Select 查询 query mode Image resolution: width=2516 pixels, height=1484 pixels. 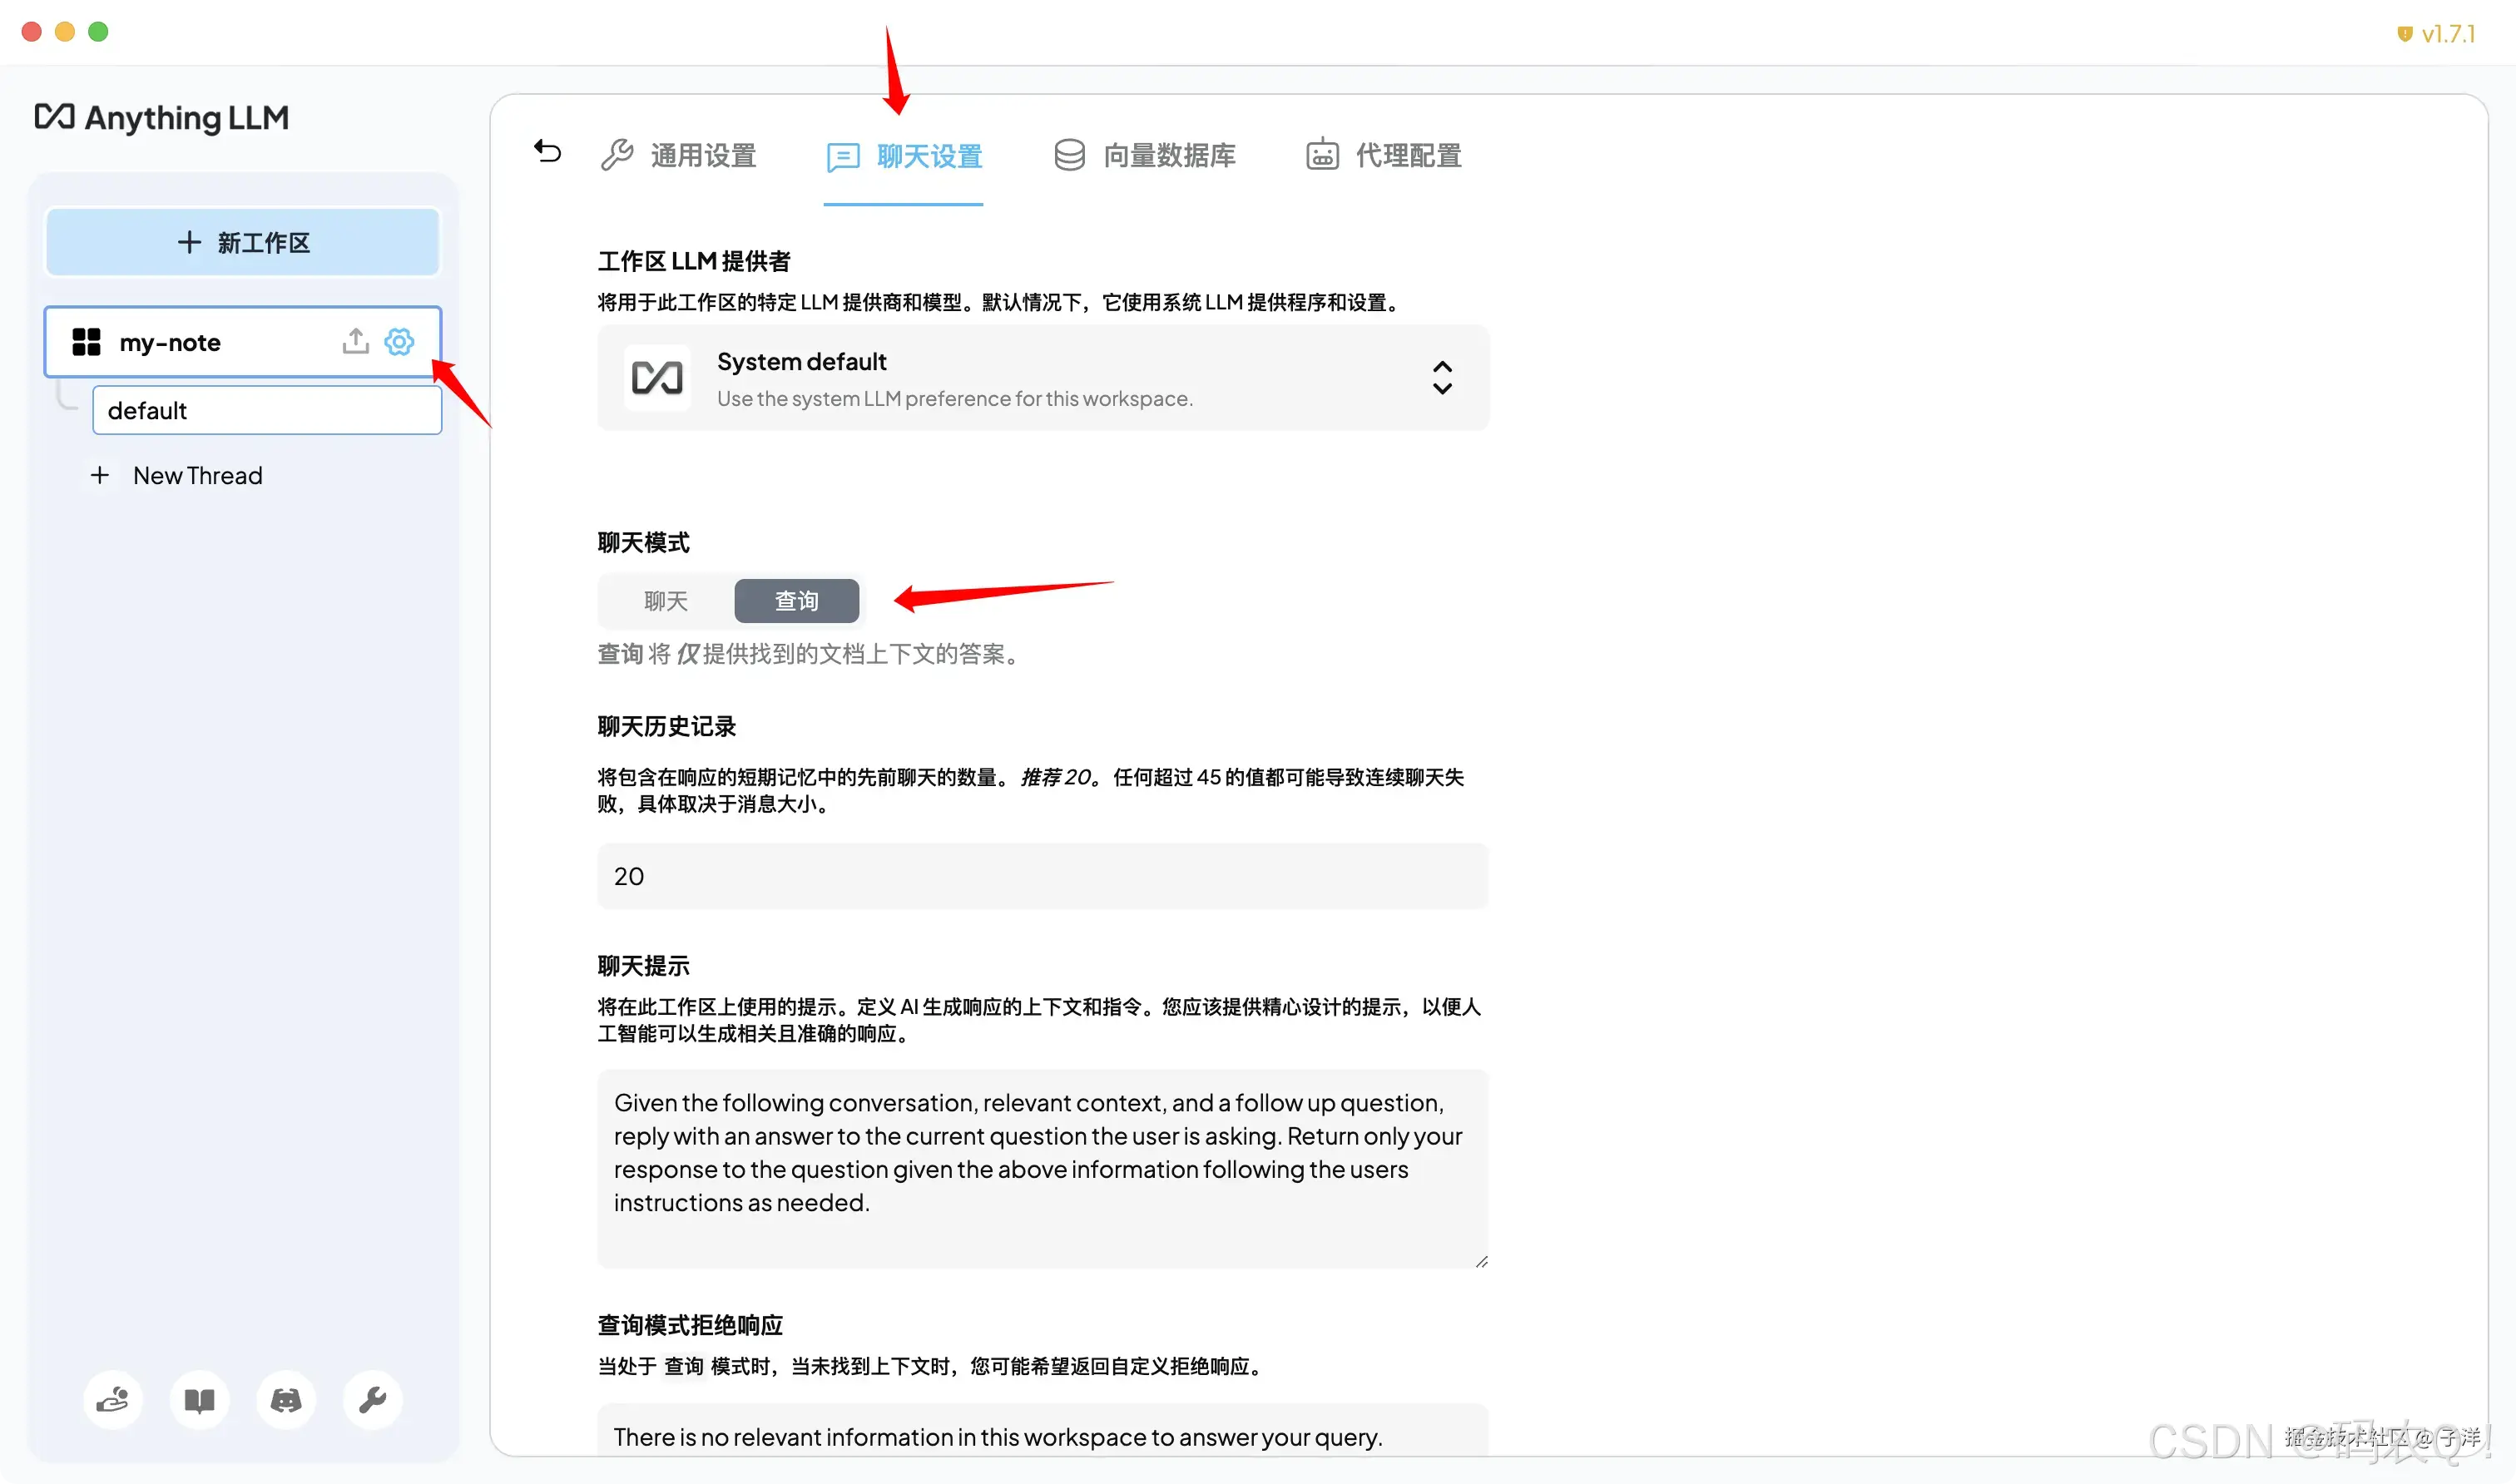click(796, 600)
